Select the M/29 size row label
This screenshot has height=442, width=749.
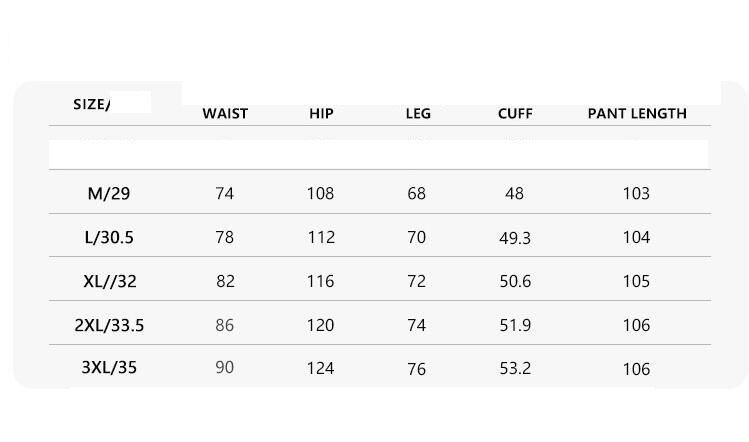(109, 193)
